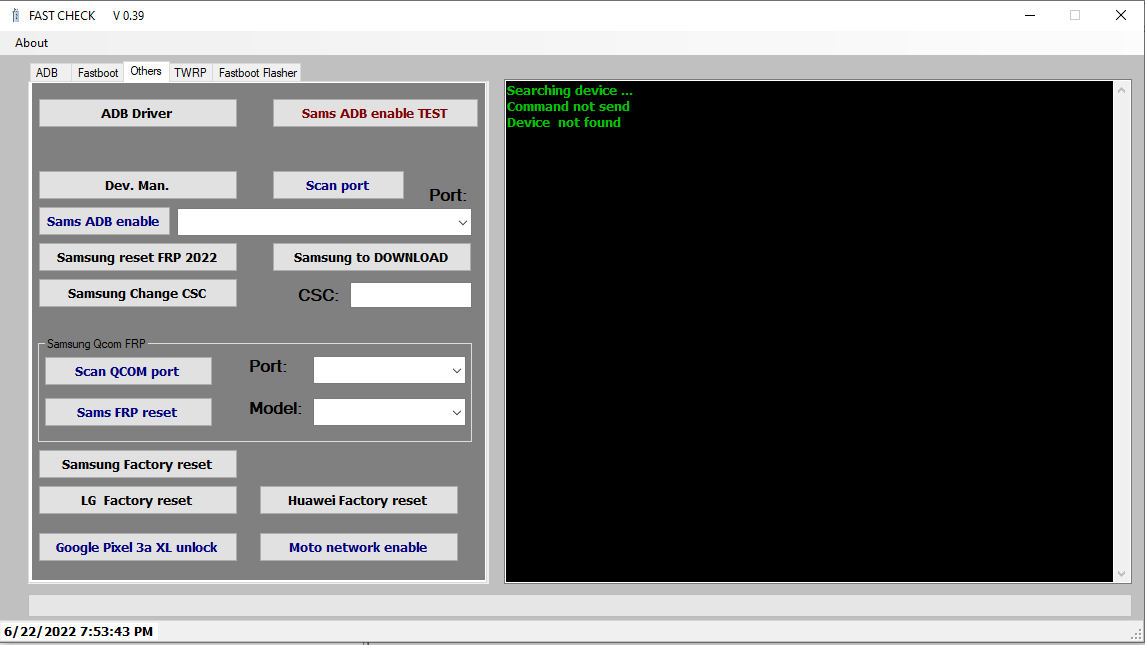Run Samsung Change CSC
This screenshot has width=1145, height=645.
[x=137, y=293]
